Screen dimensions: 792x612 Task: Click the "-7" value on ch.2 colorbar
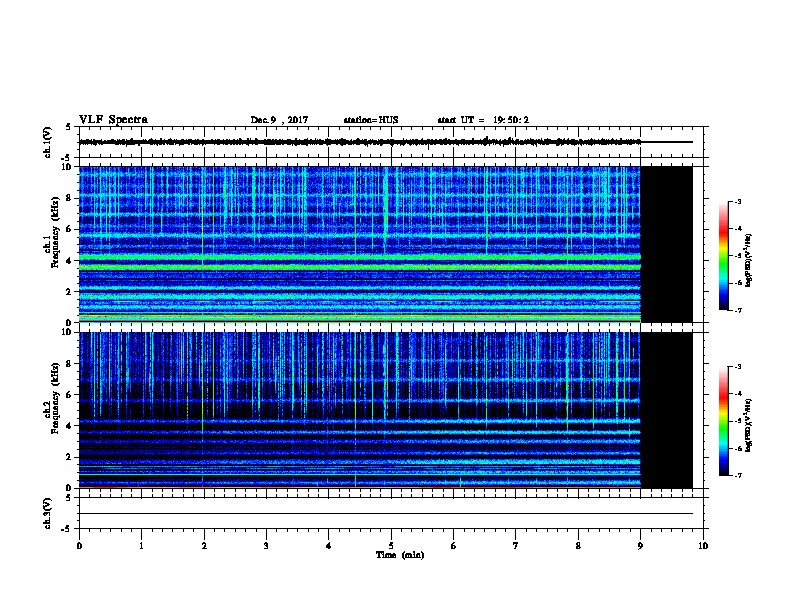pos(737,475)
